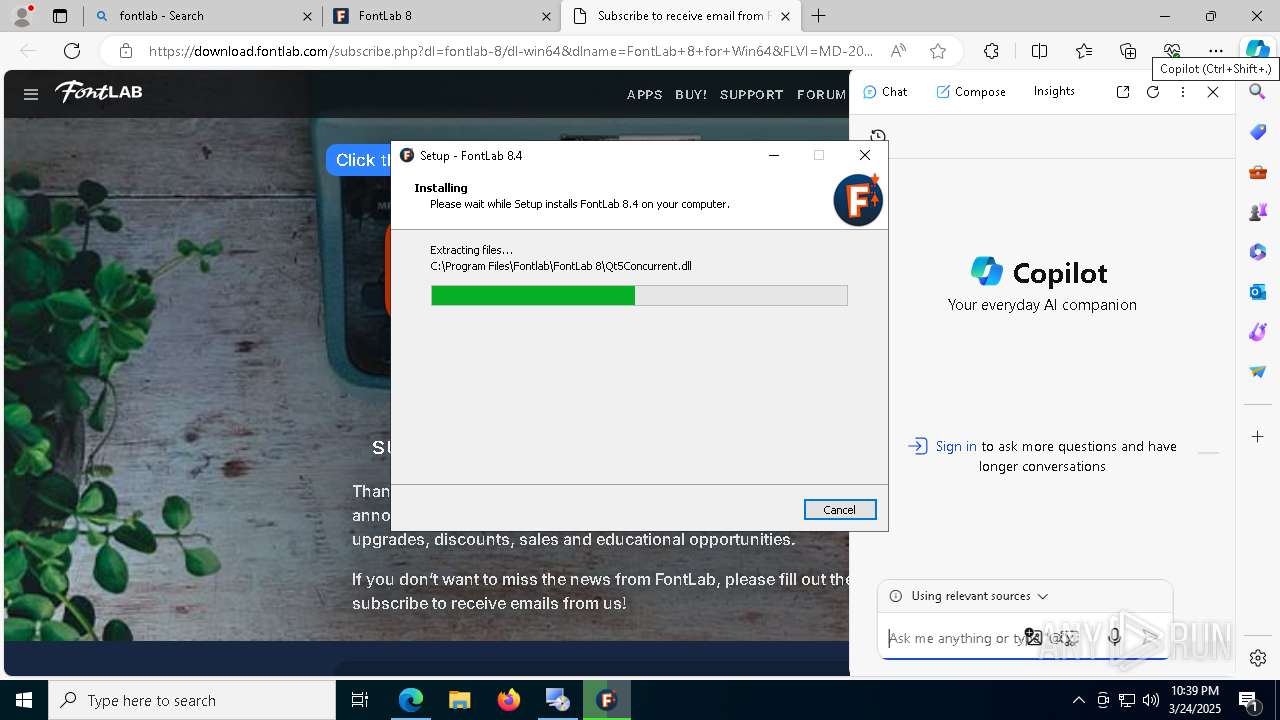Open the sidebar Drop paper plane icon
The width and height of the screenshot is (1280, 720).
pos(1258,372)
